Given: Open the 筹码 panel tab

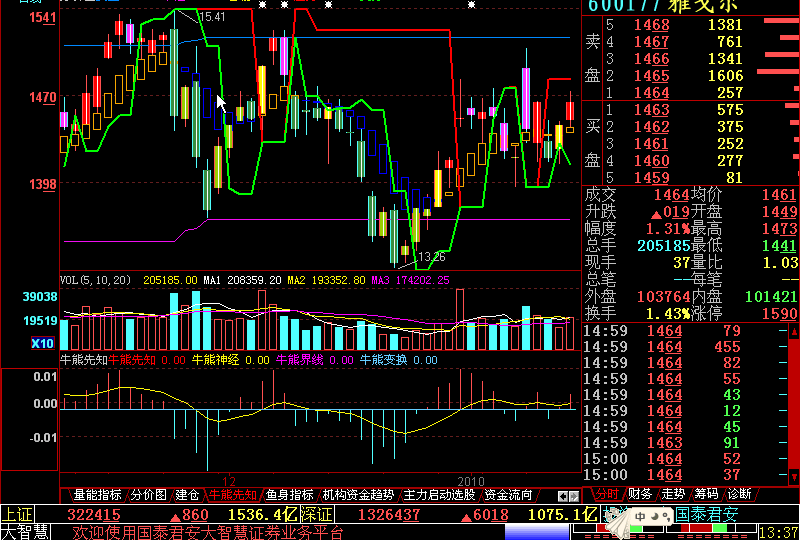Looking at the screenshot, I should [x=707, y=494].
